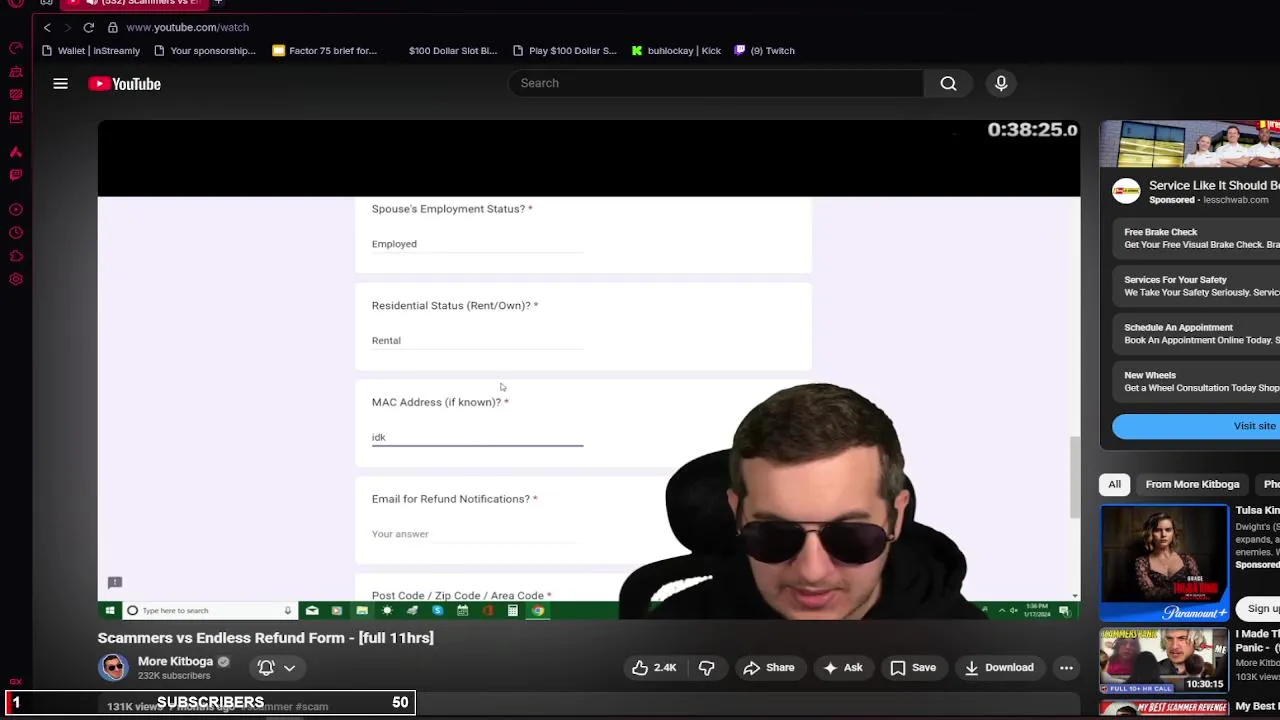Open the YouTube hamburger guide menu
The width and height of the screenshot is (1280, 720).
click(60, 84)
